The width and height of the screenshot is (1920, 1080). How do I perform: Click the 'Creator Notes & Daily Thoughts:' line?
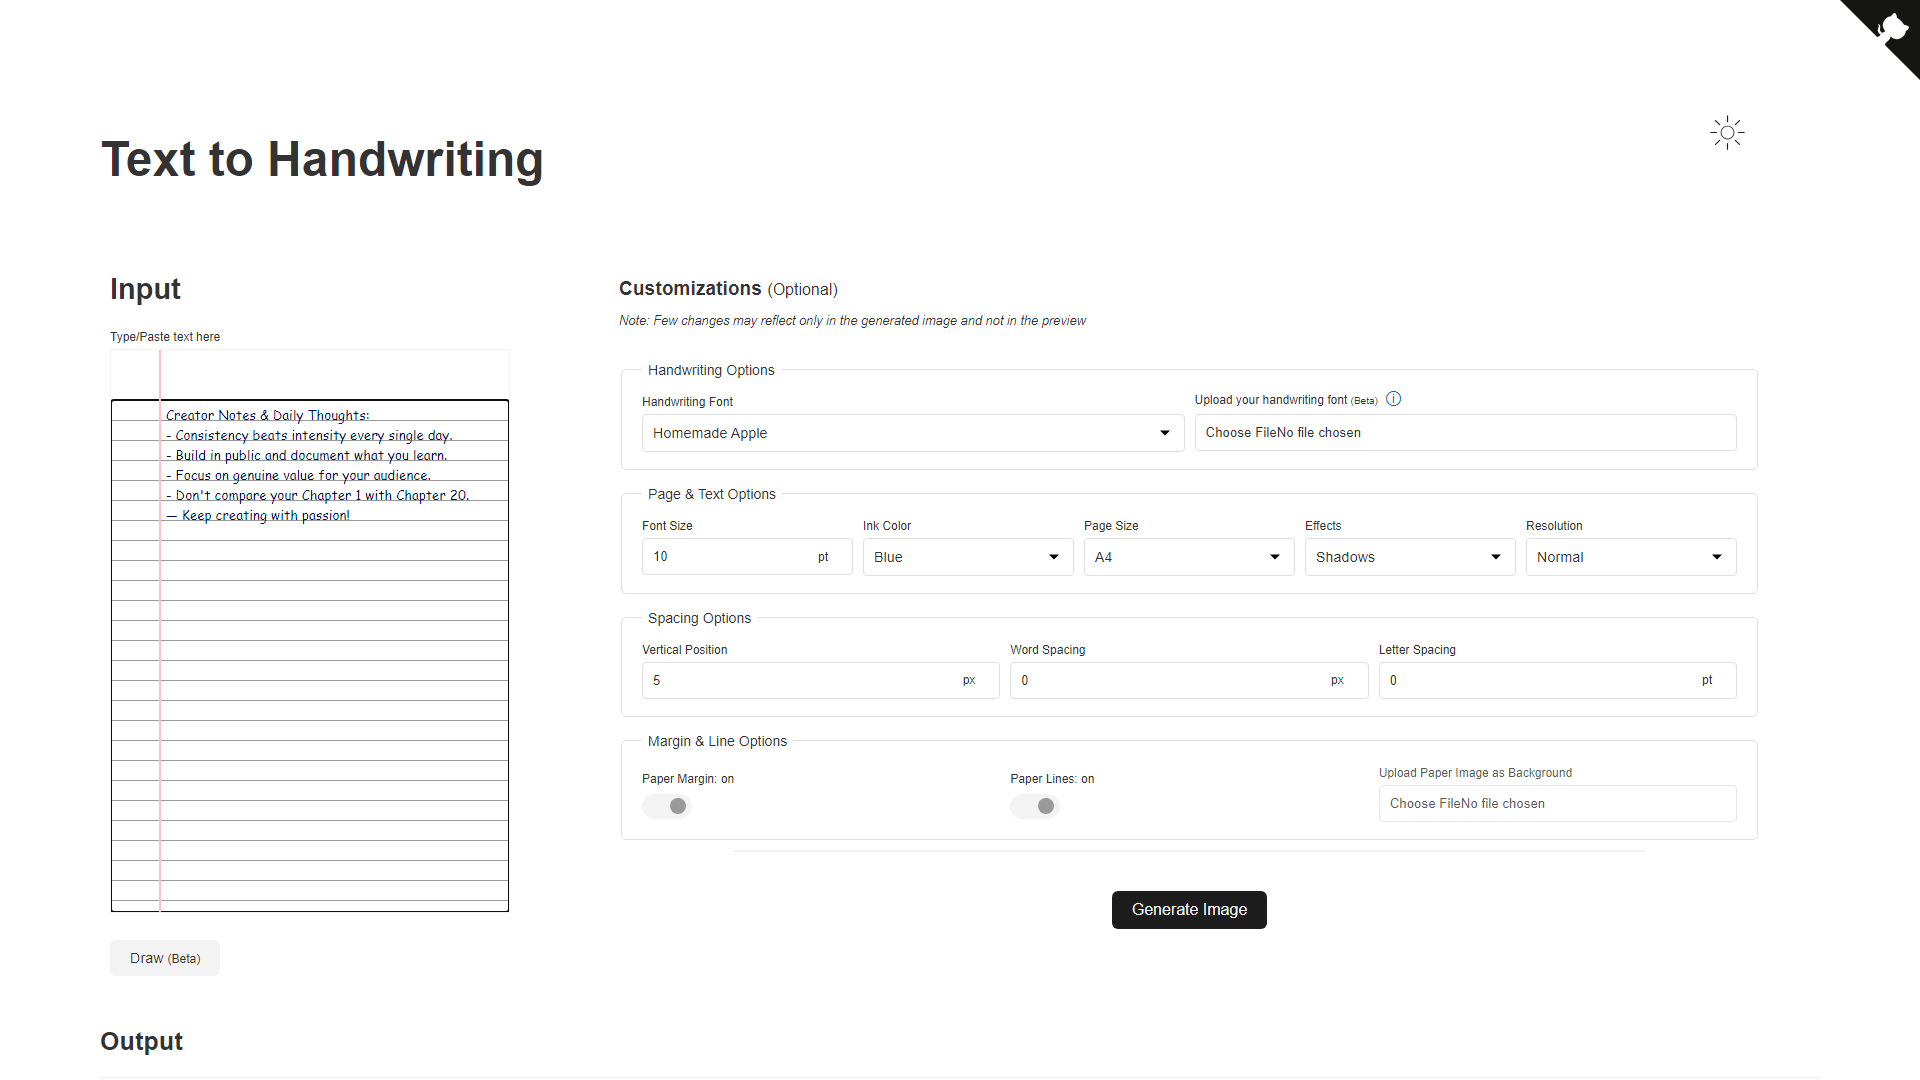(267, 415)
